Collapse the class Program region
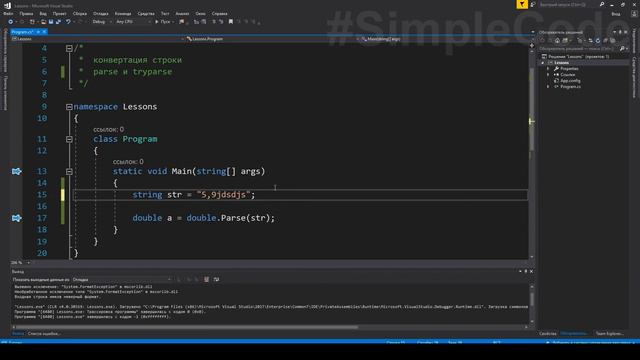640x360 pixels. pos(69,139)
